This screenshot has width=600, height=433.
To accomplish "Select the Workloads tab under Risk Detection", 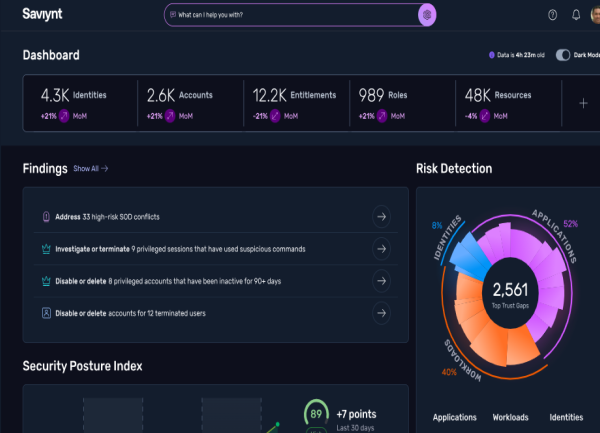I will point(513,417).
